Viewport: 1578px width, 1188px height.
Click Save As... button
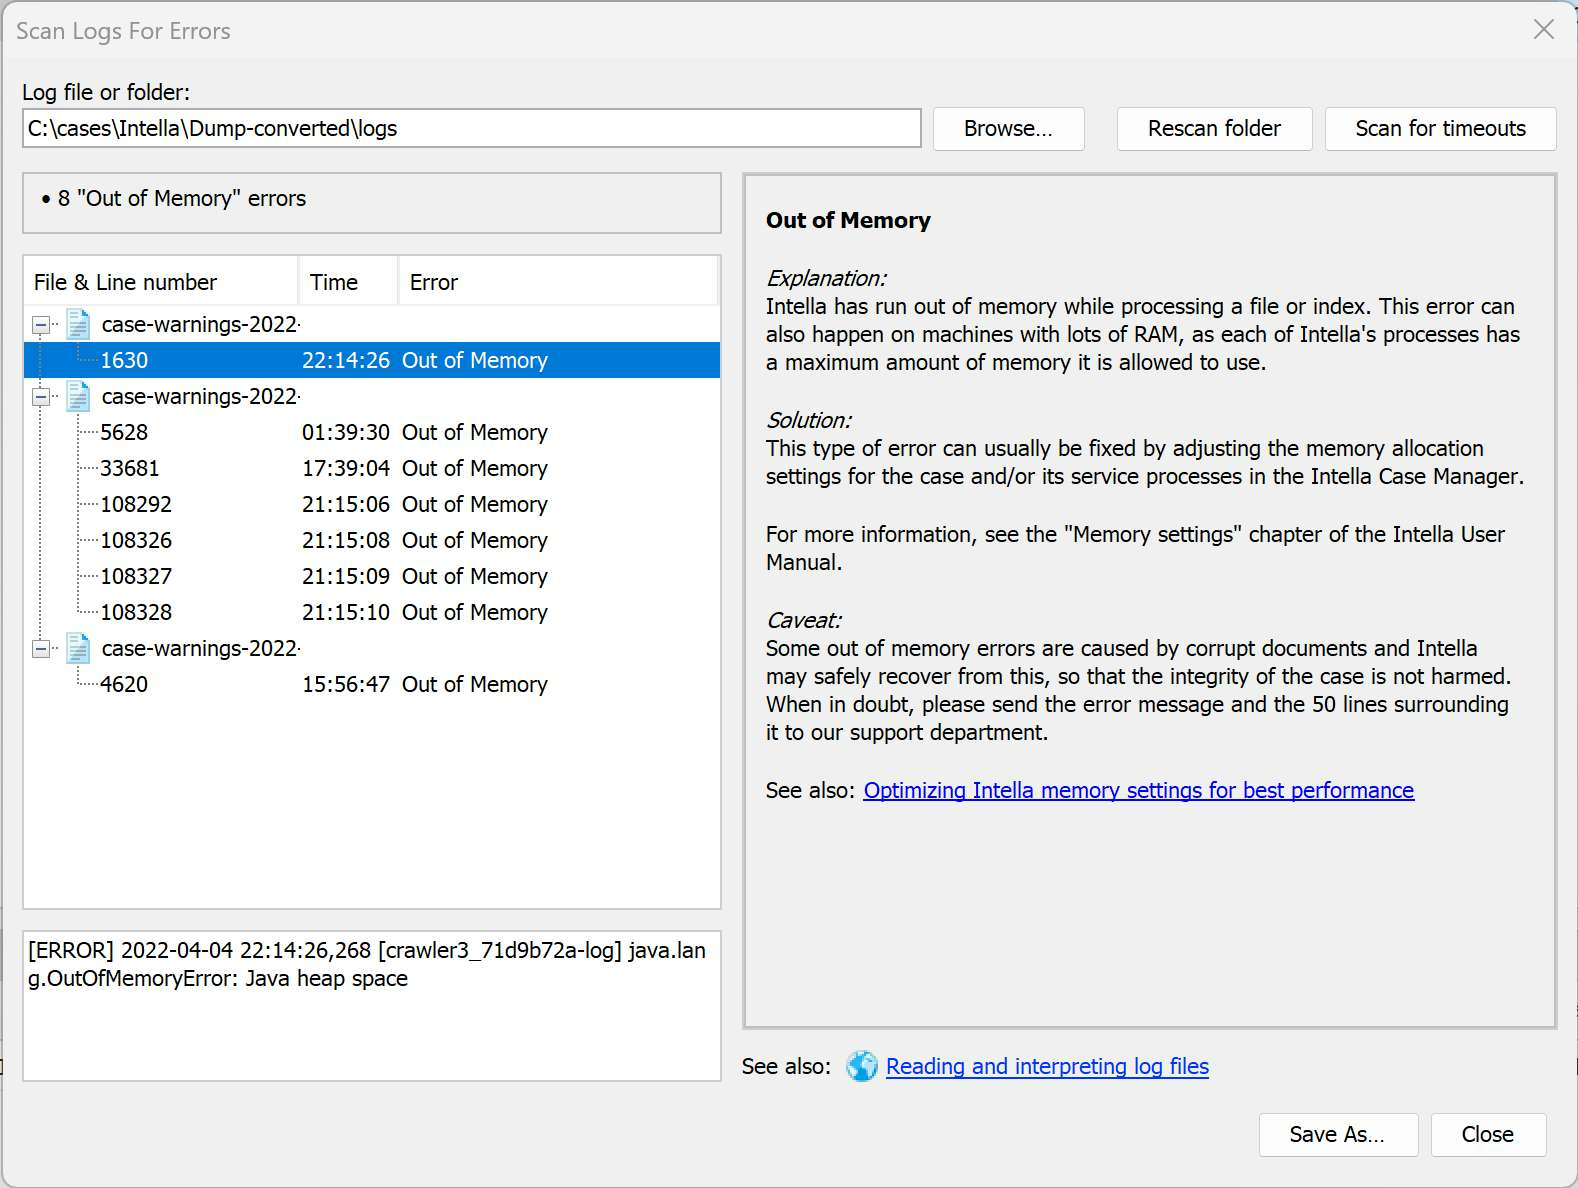tap(1338, 1135)
